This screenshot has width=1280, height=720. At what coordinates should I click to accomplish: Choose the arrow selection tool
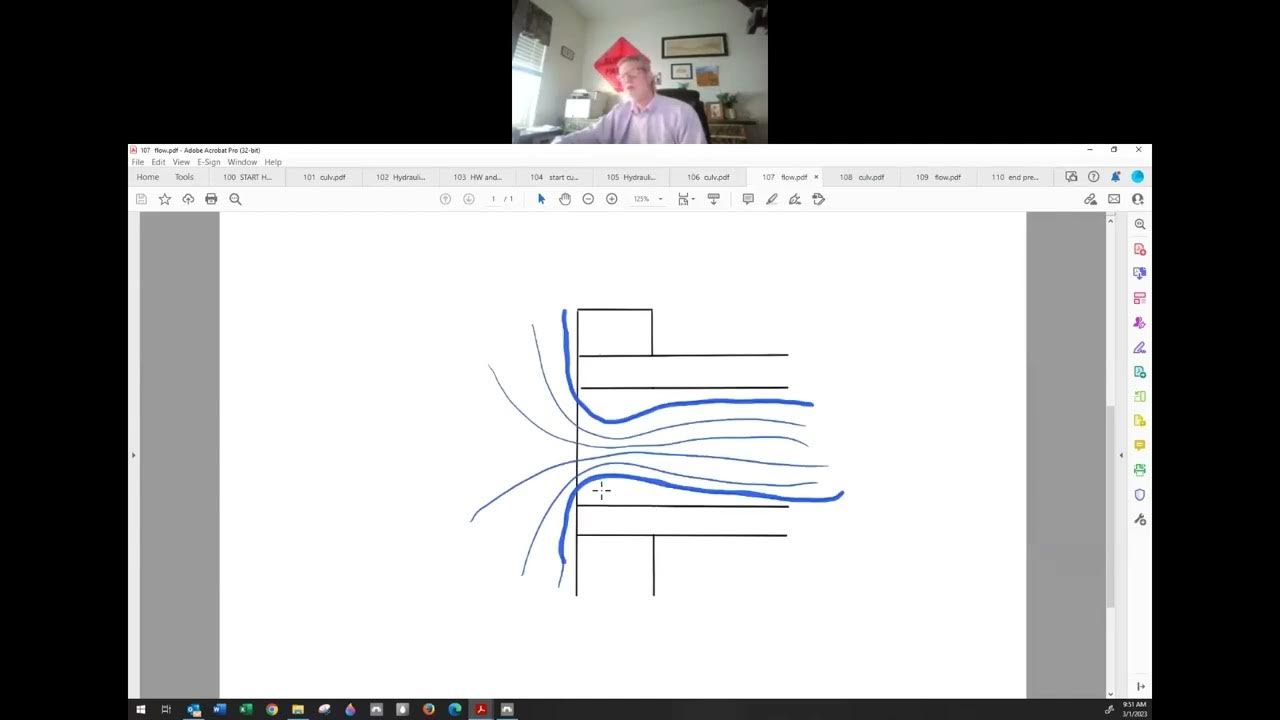point(541,199)
